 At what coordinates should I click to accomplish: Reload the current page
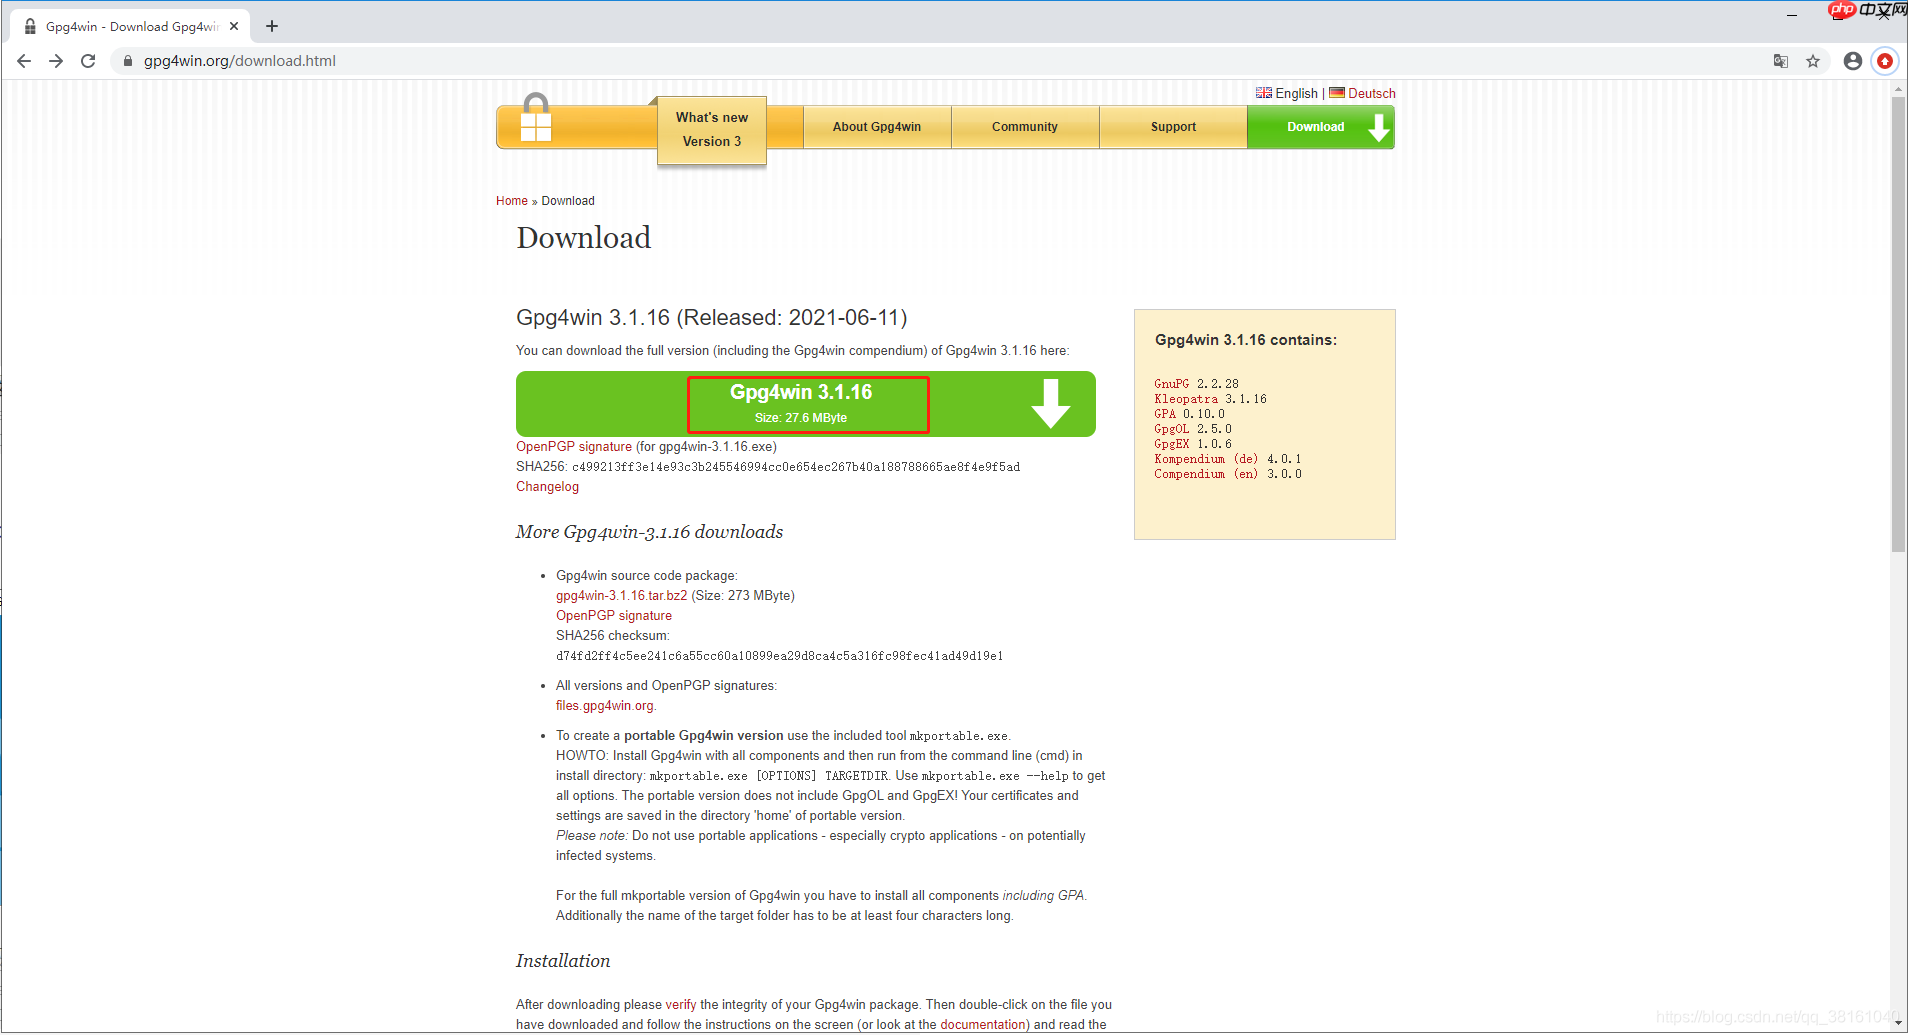(x=89, y=61)
